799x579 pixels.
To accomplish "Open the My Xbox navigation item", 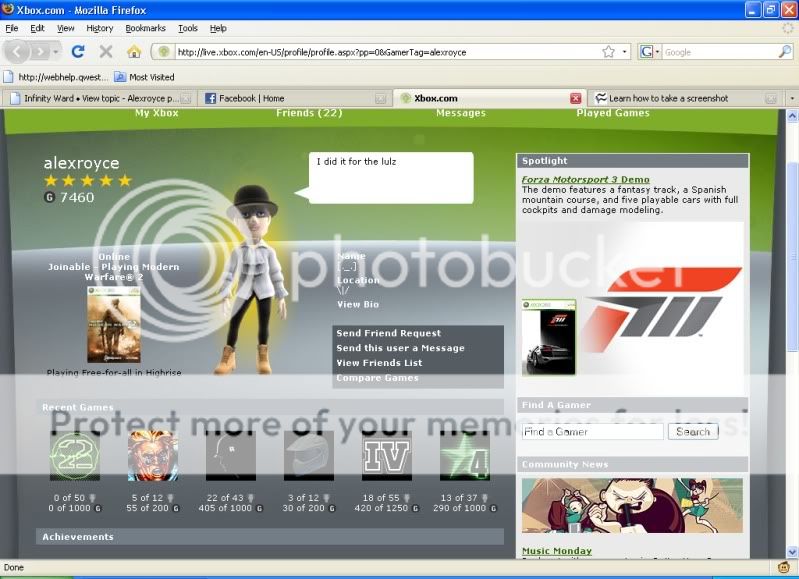I will point(156,113).
